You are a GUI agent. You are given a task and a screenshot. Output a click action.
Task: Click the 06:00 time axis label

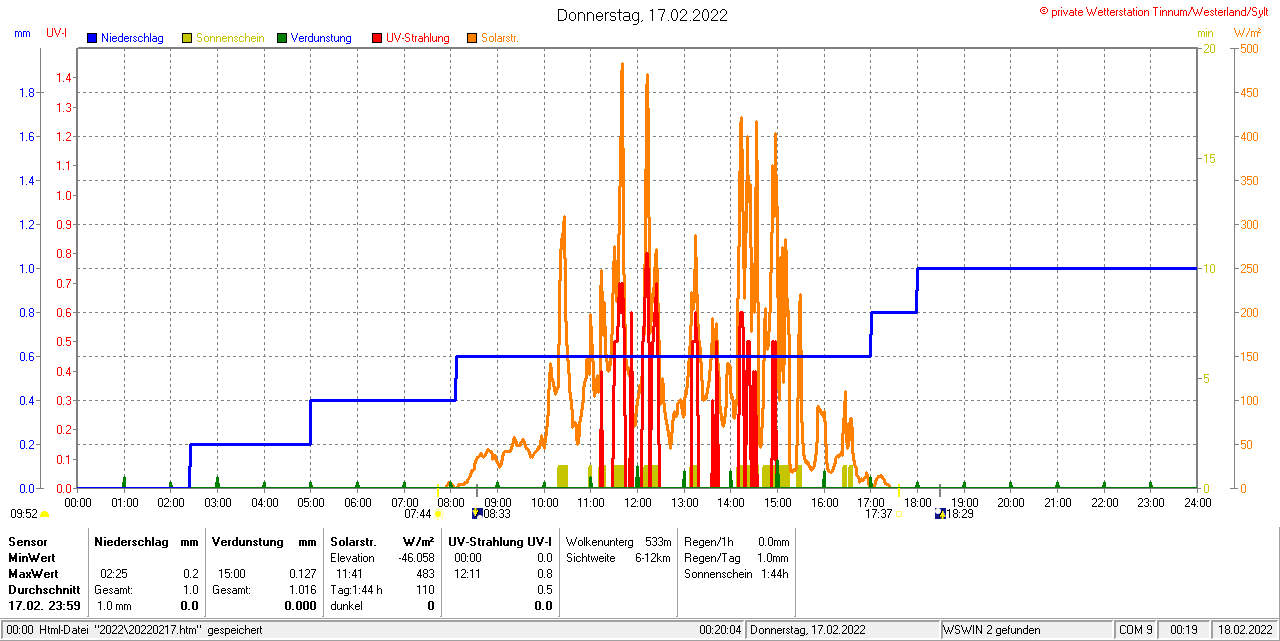point(357,502)
